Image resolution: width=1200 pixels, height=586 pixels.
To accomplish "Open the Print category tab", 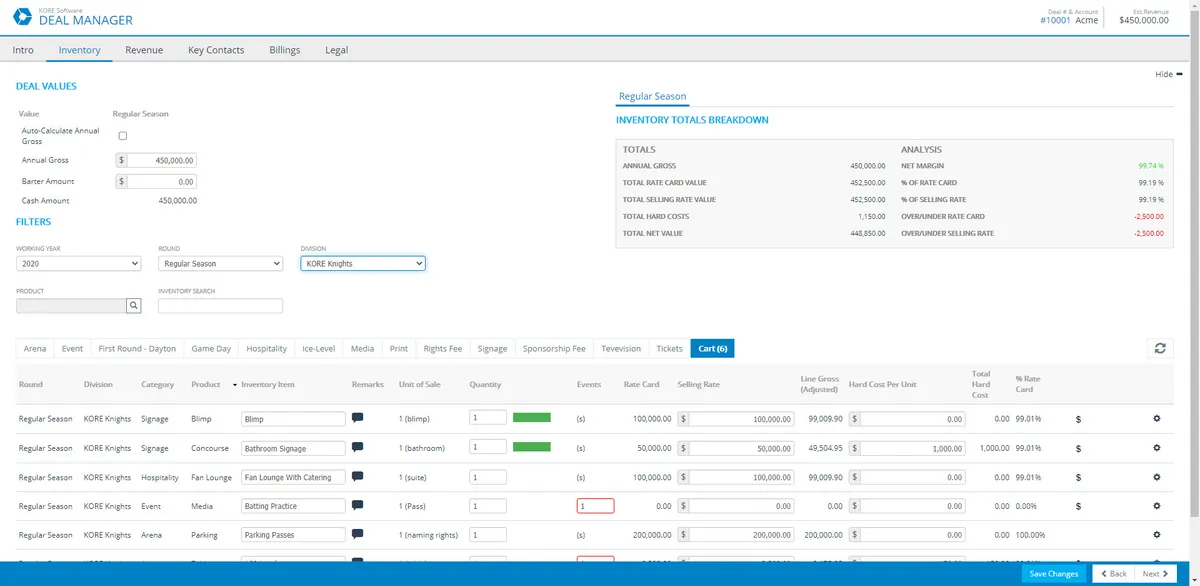I will pyautogui.click(x=399, y=348).
